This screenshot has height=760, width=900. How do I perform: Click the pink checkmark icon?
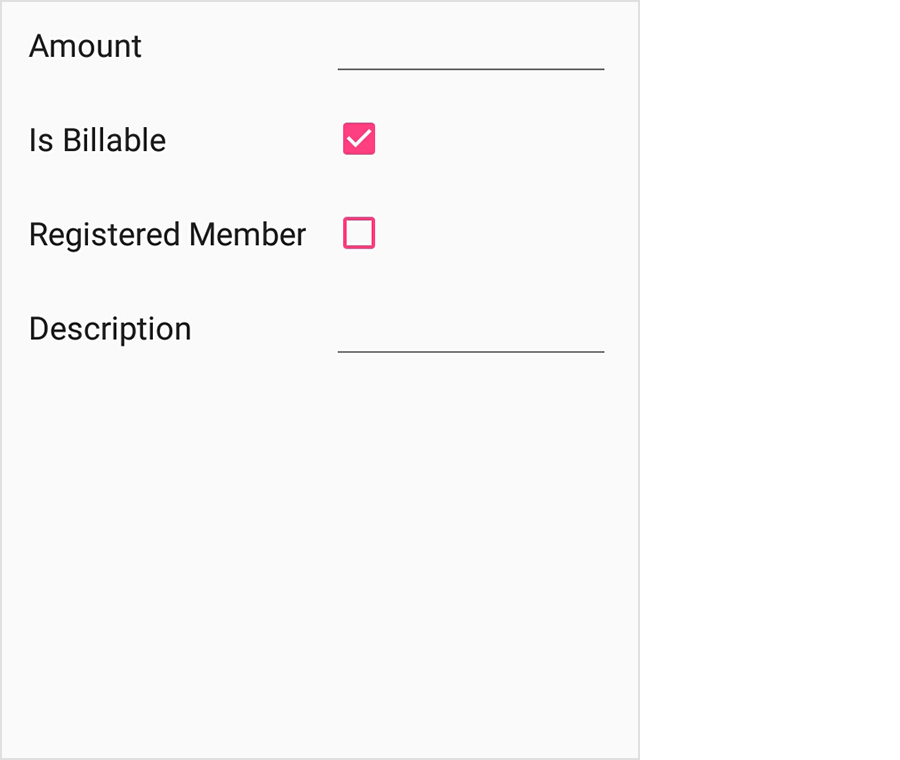click(x=359, y=139)
